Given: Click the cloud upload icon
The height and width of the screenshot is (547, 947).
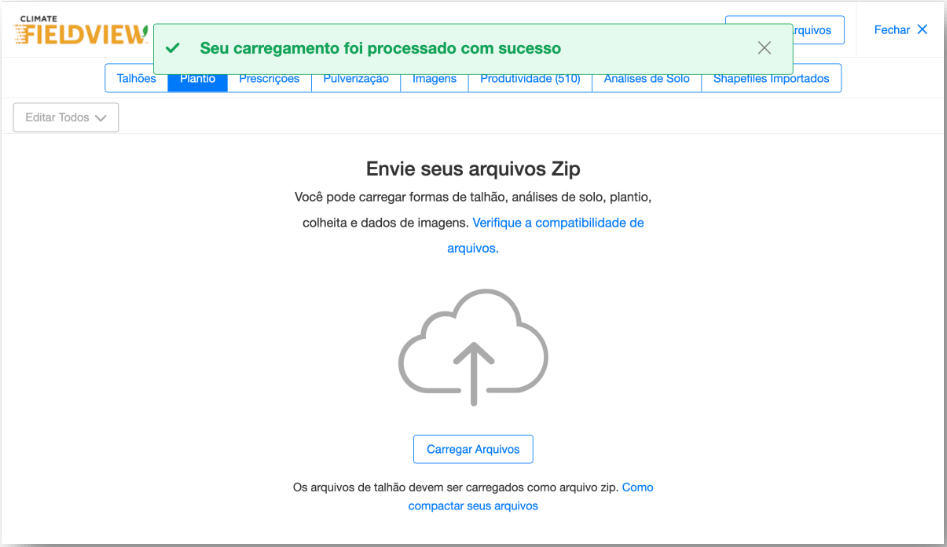Looking at the screenshot, I should (473, 347).
